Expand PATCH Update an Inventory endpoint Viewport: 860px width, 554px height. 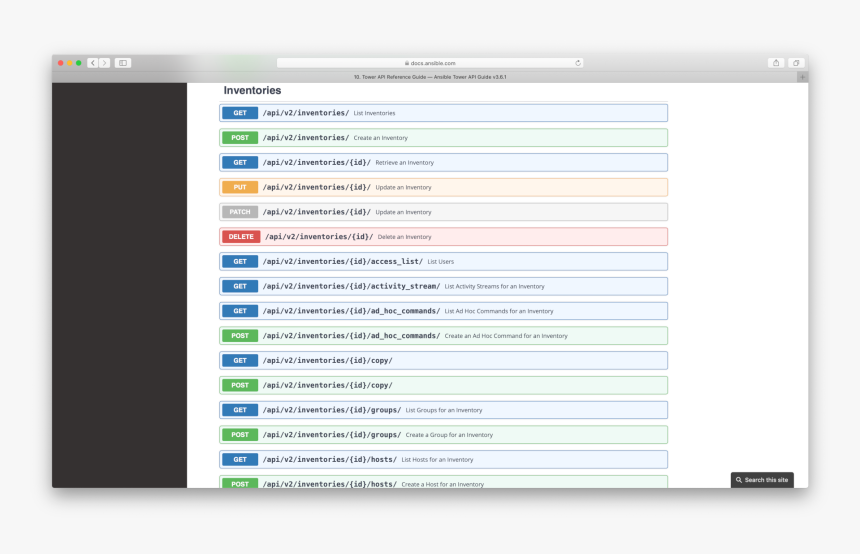(444, 212)
